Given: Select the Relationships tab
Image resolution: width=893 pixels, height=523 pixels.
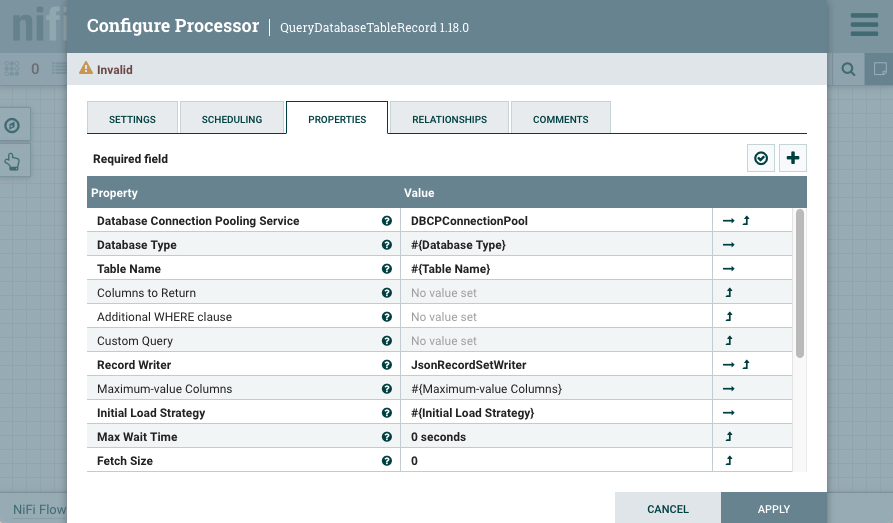Looking at the screenshot, I should 449,119.
